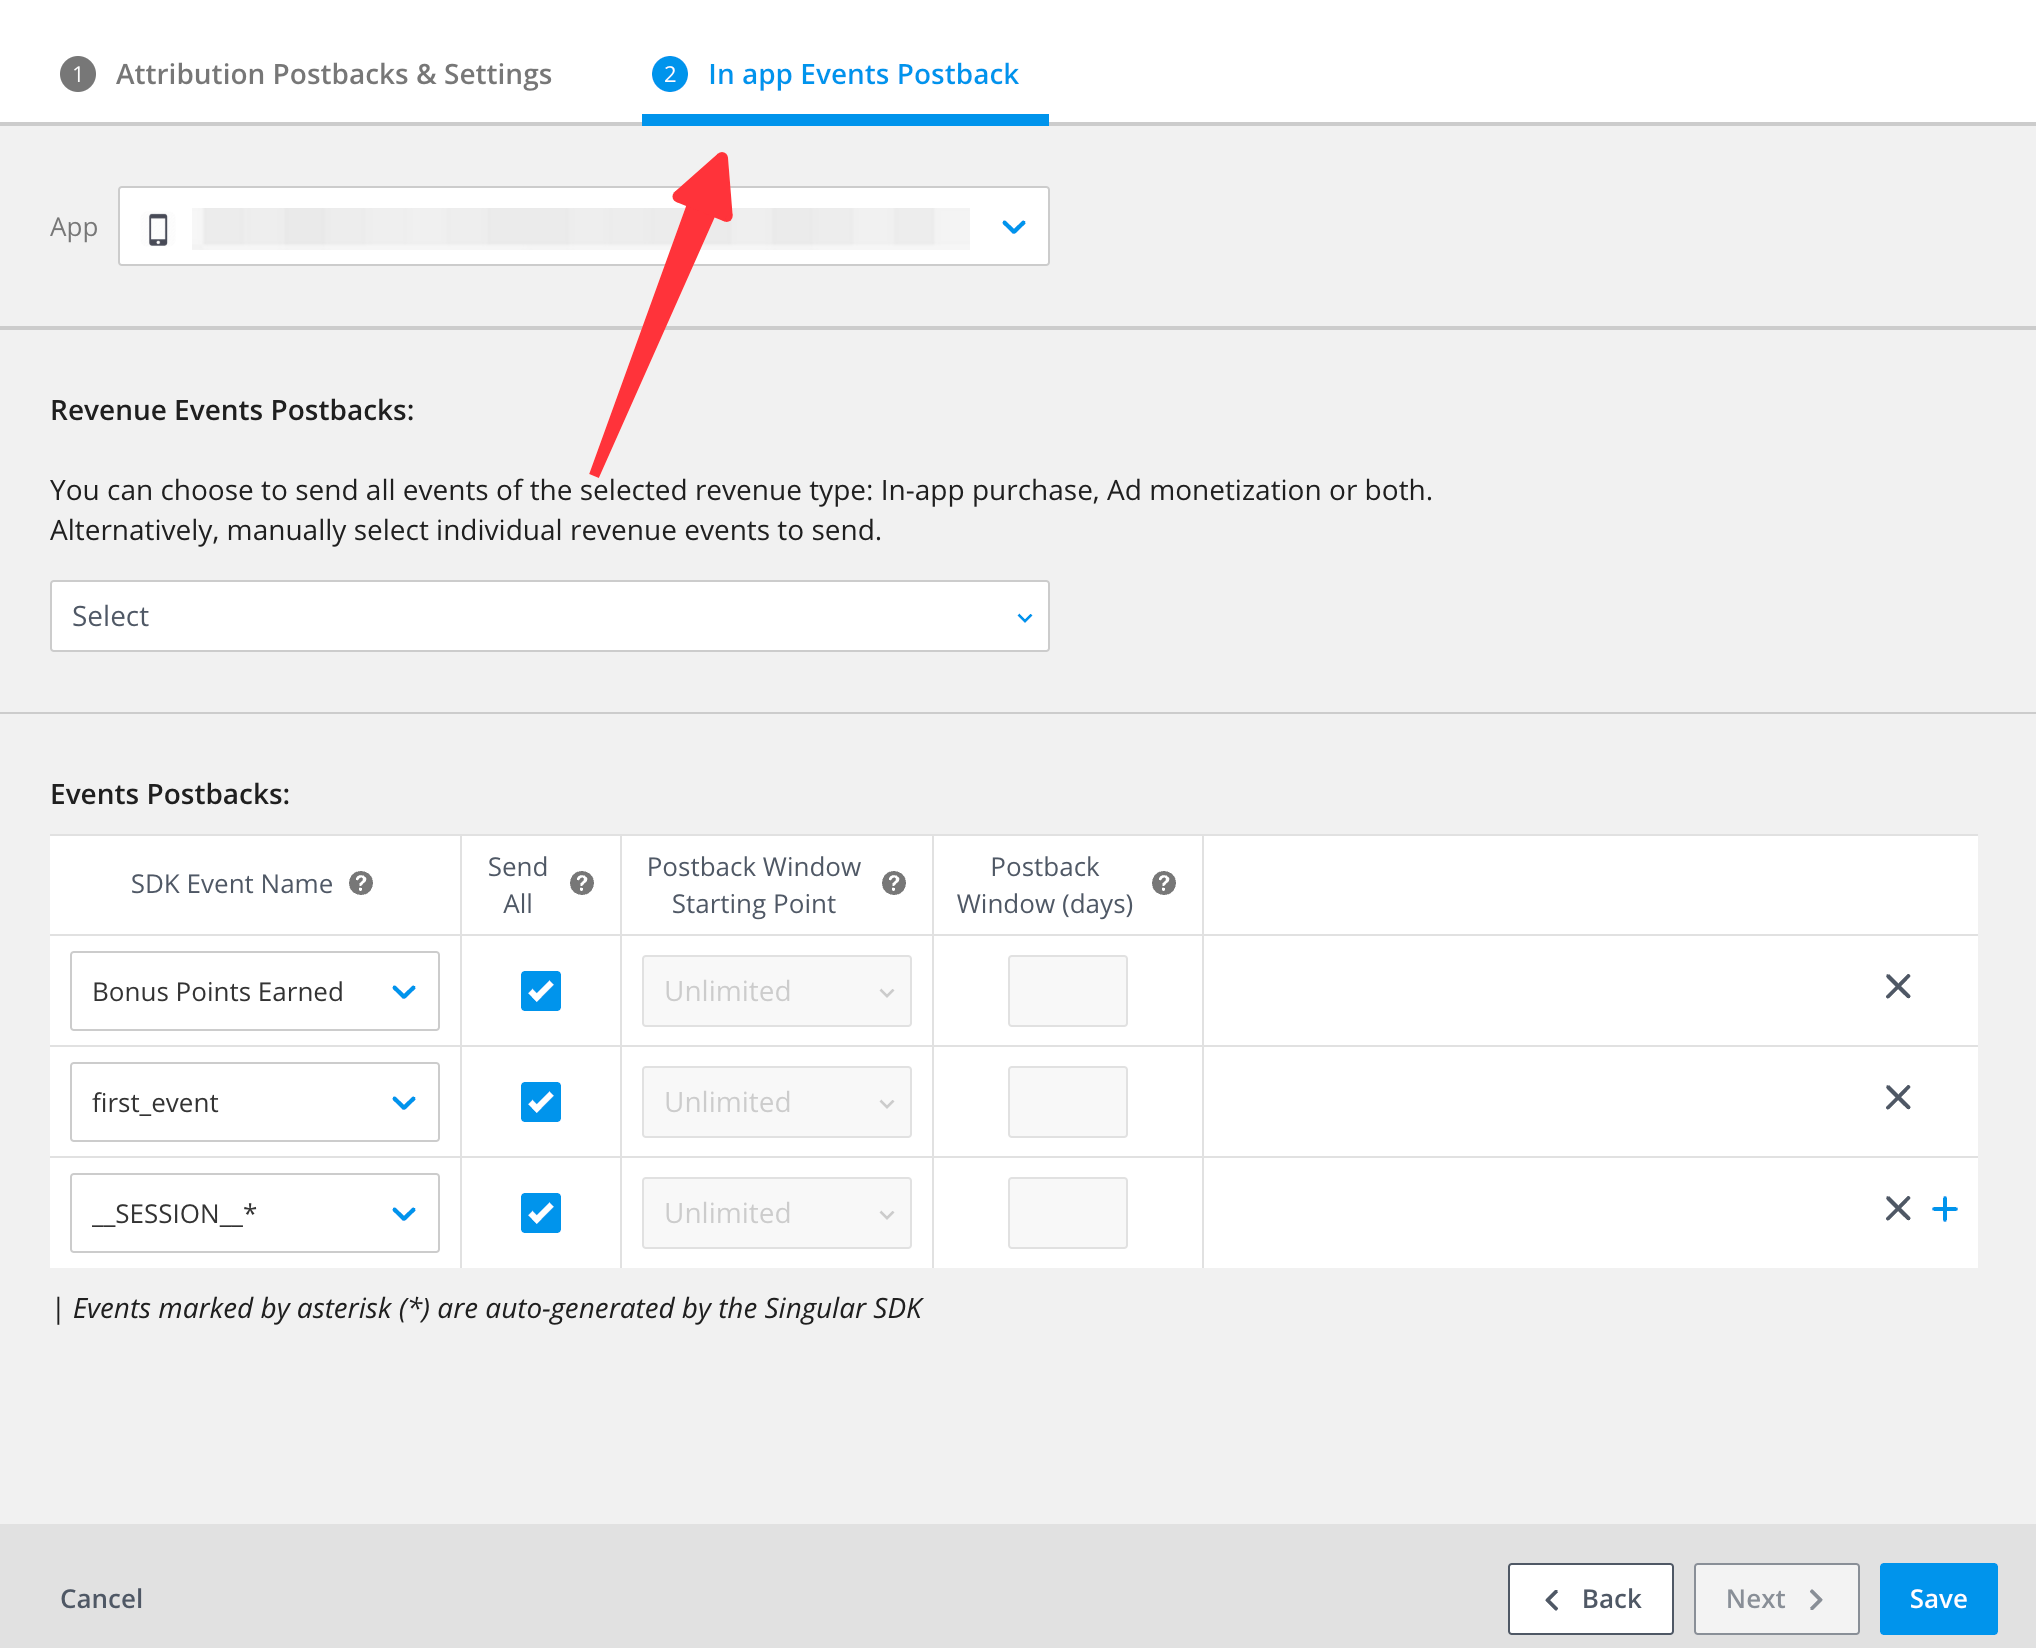Click the mobile phone icon in App field
Viewport: 2036px width, 1648px height.
coord(158,229)
